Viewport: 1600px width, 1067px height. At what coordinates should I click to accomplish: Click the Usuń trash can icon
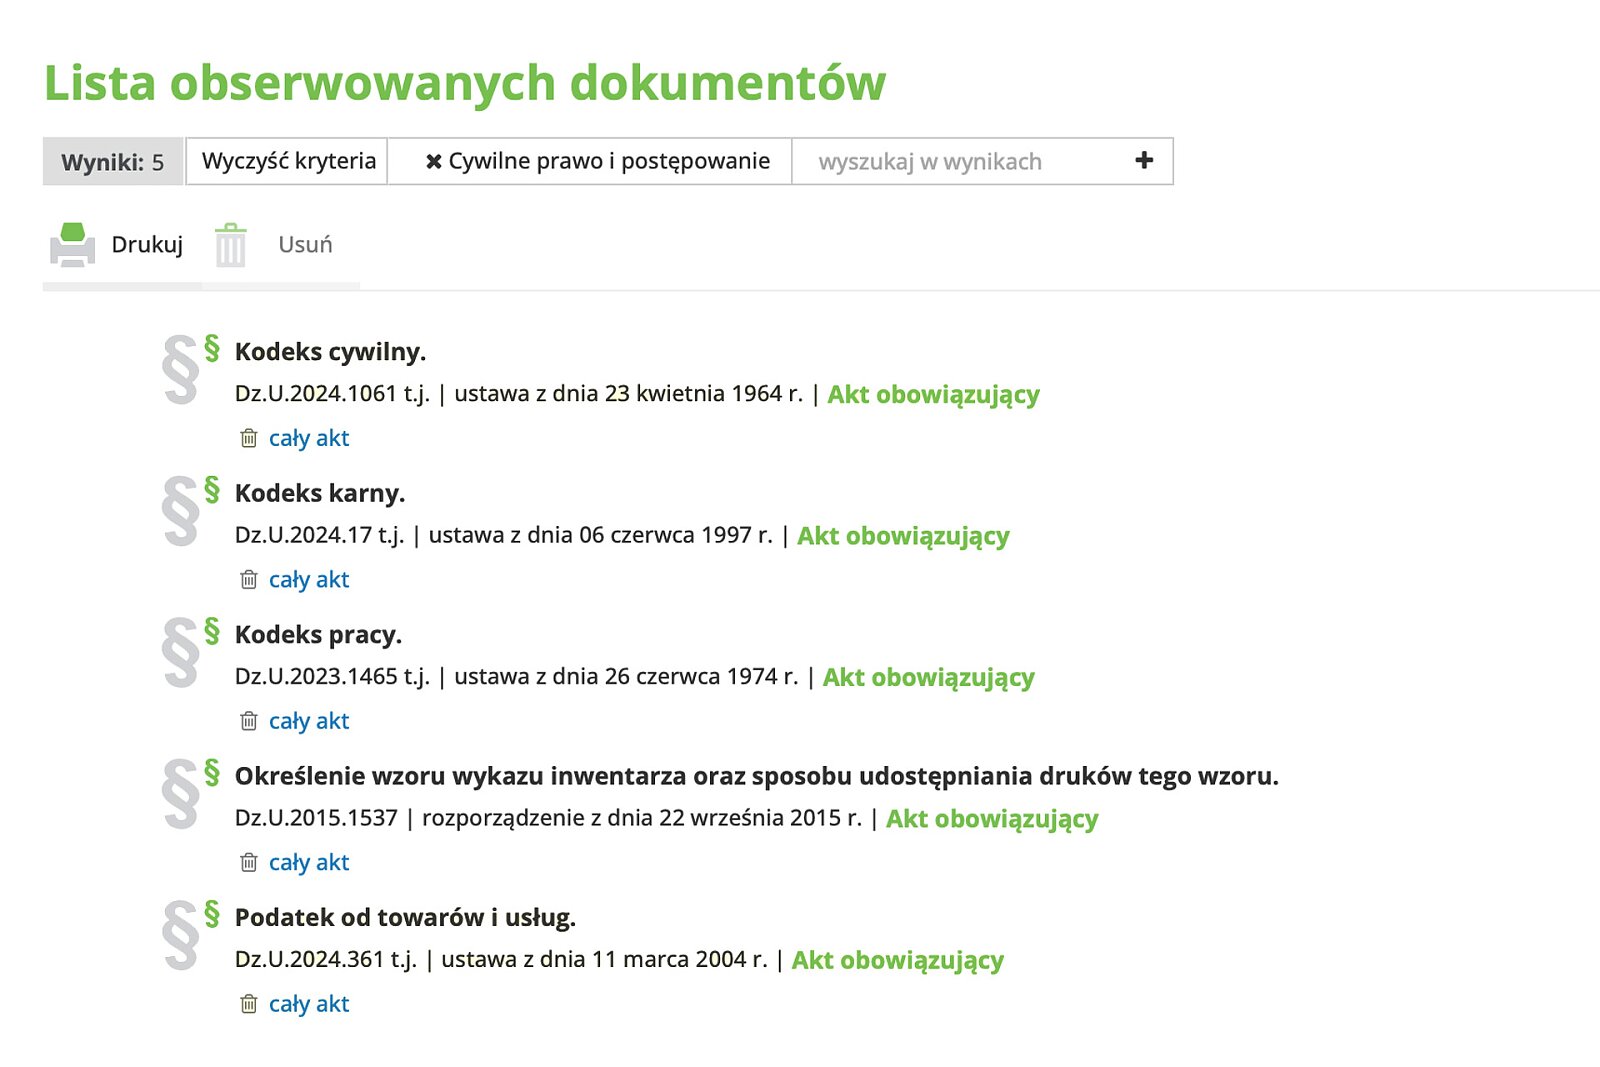tap(232, 243)
